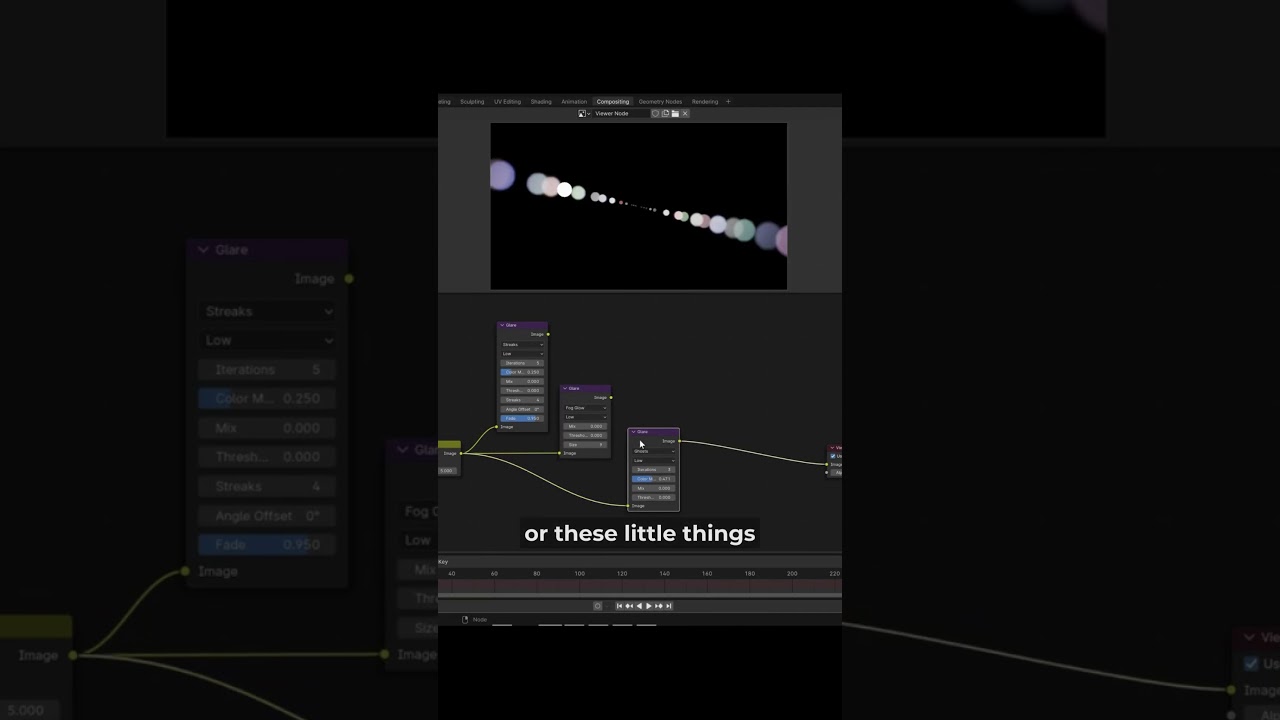Click the Mix field in Streaks node
The width and height of the screenshot is (1280, 720).
(522, 381)
